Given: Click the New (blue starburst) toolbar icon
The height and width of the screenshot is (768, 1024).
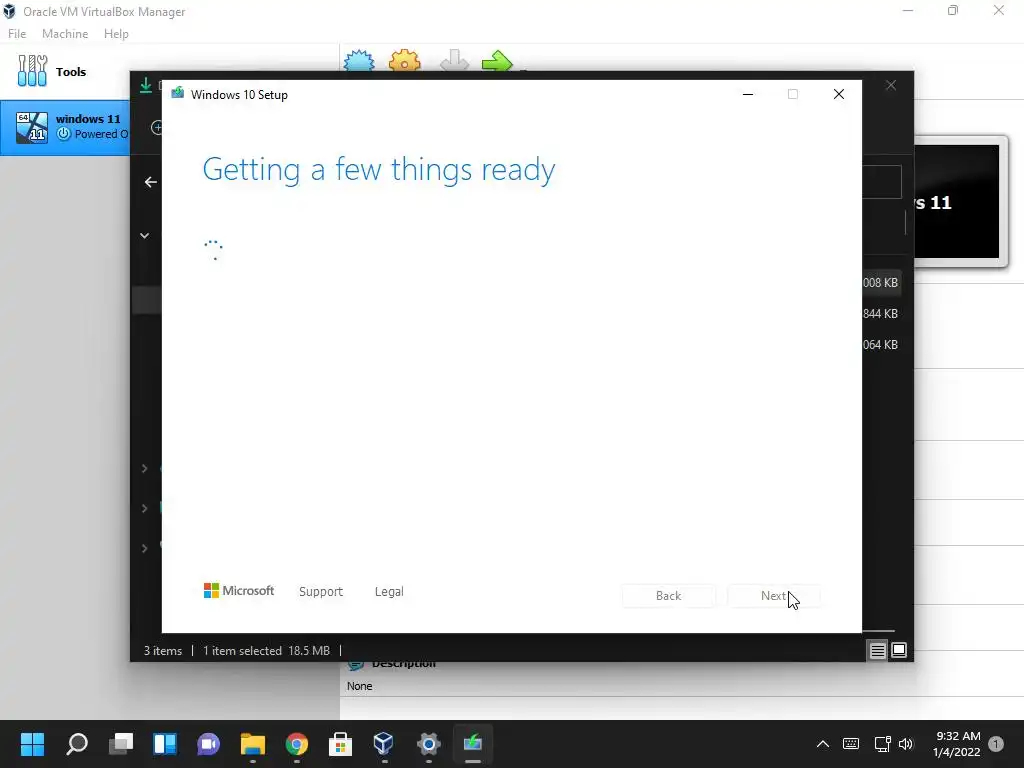Looking at the screenshot, I should (359, 61).
